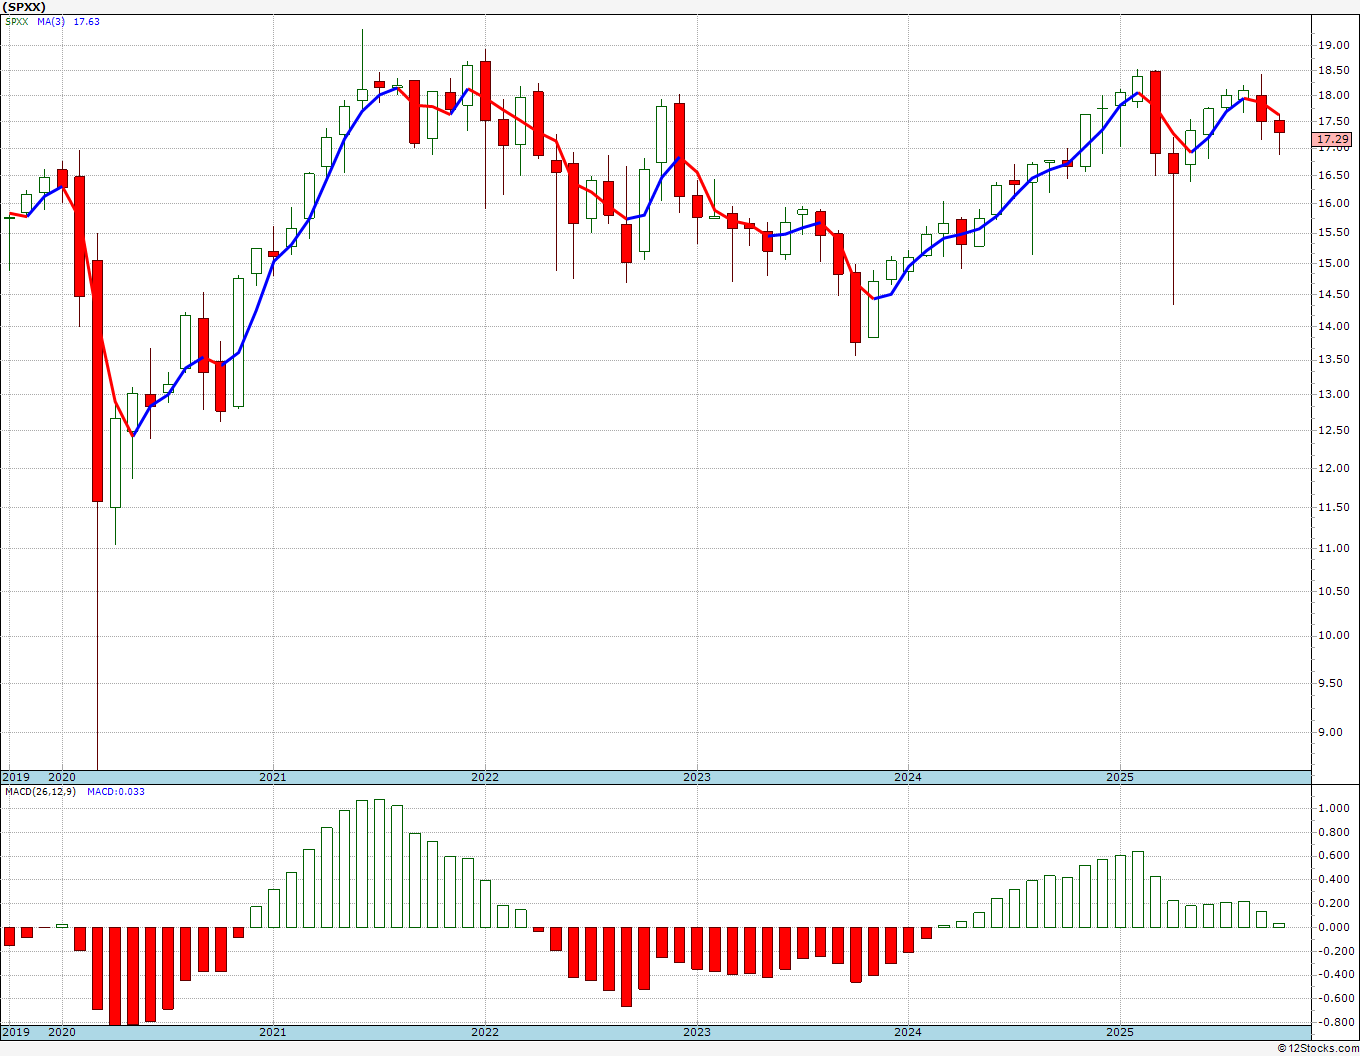The height and width of the screenshot is (1056, 1360).
Task: Select 2020 on the MACD panel time axis
Action: (x=62, y=1032)
